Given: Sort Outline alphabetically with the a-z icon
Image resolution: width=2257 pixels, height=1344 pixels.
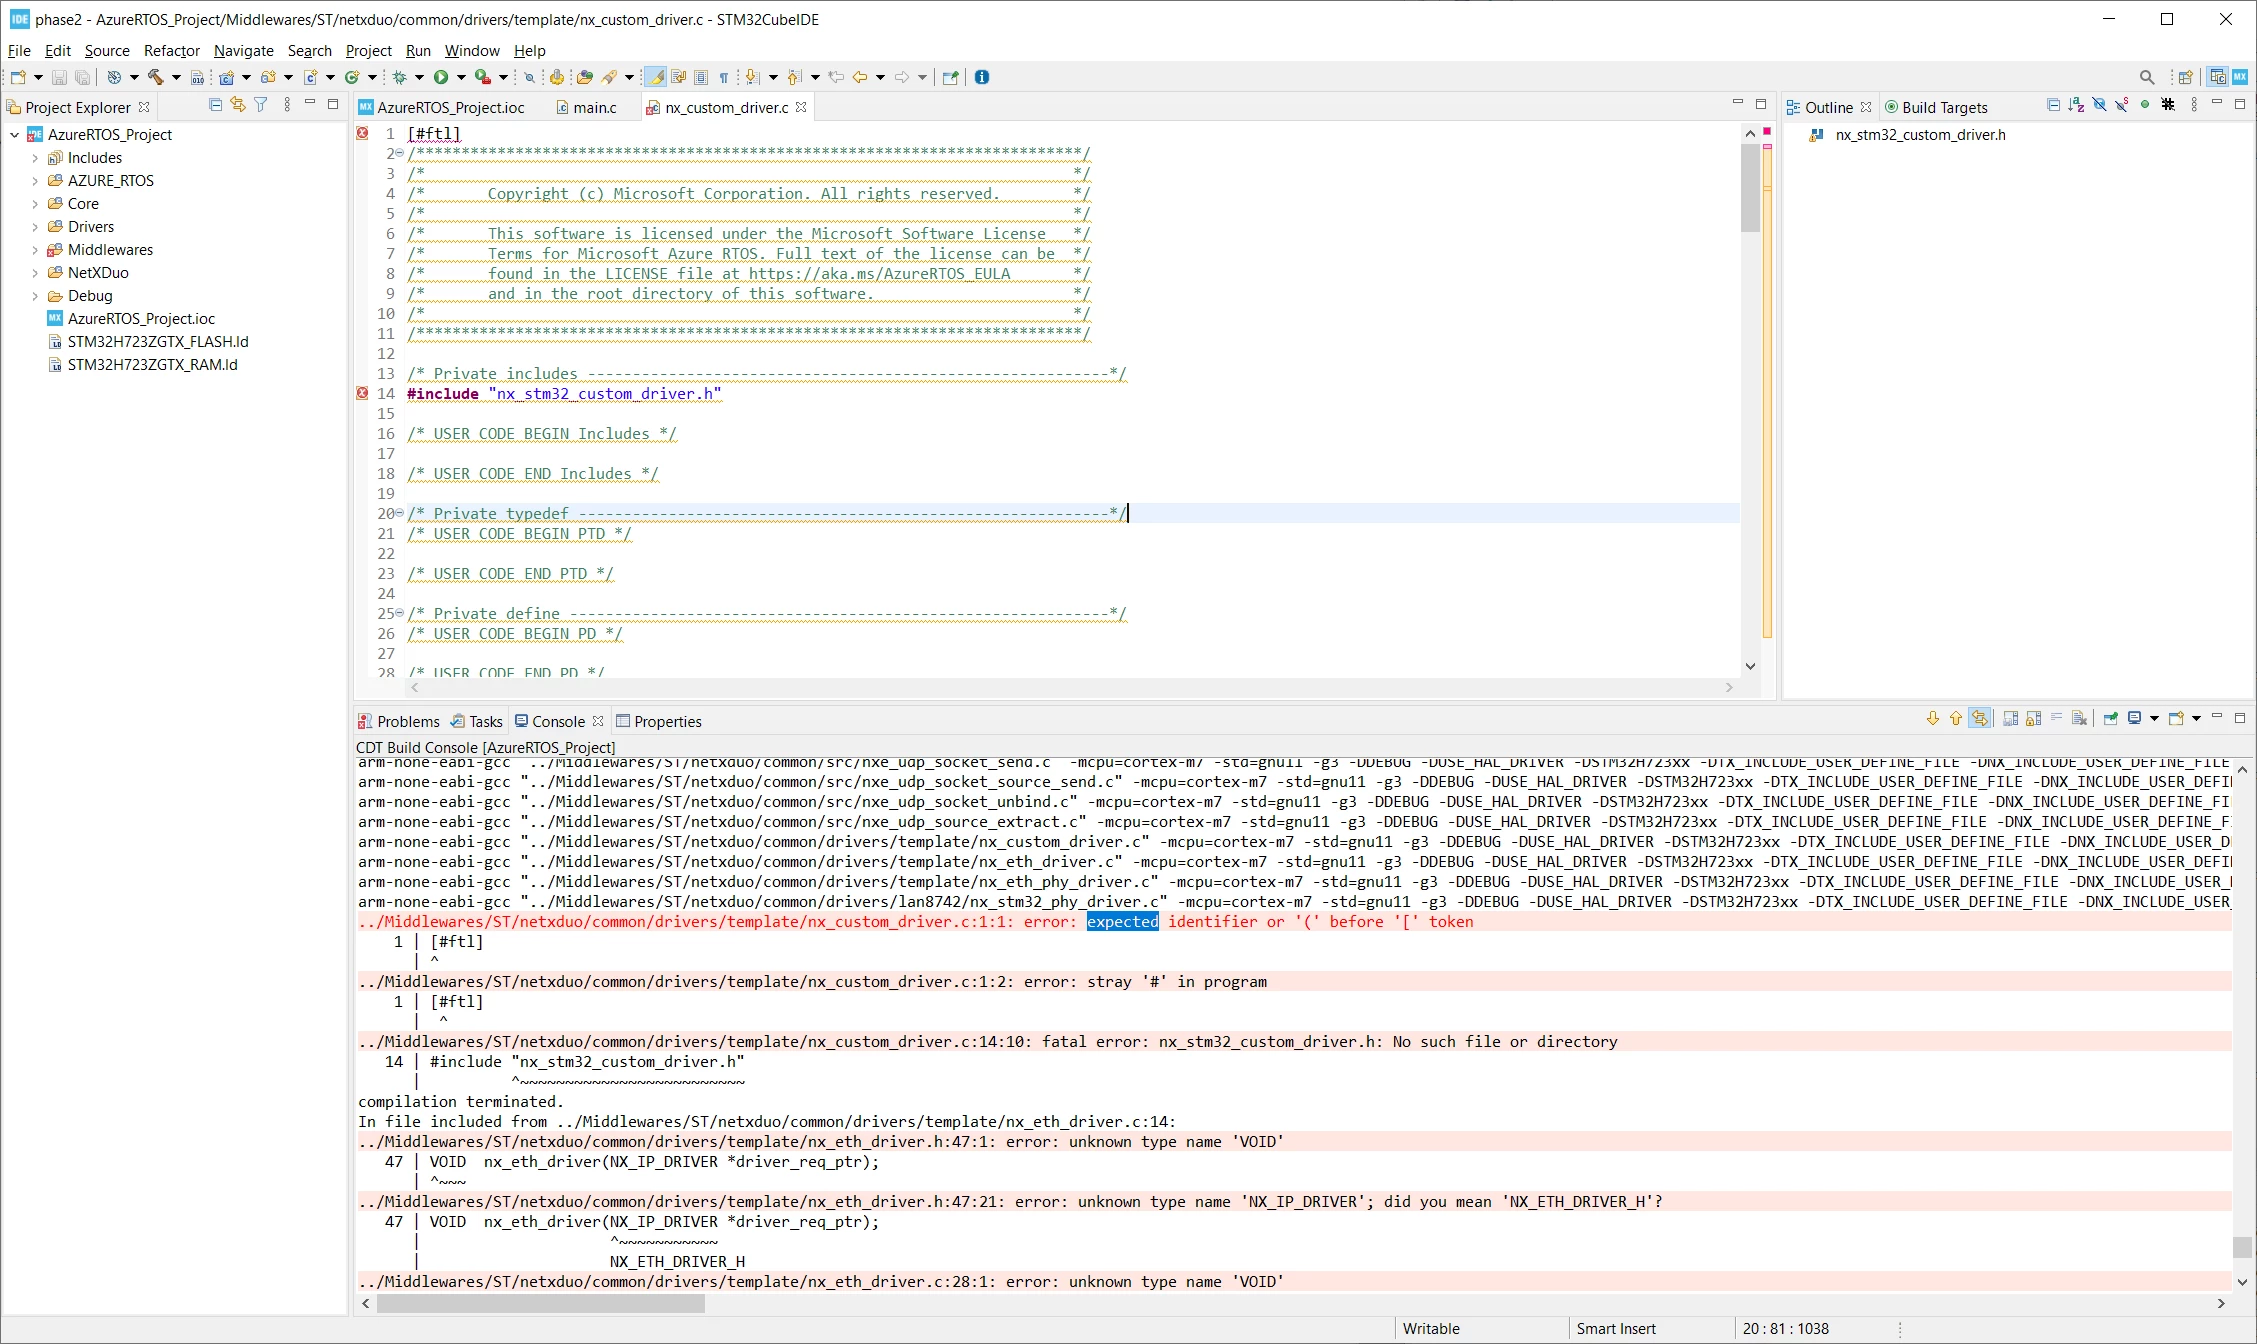Looking at the screenshot, I should [x=2076, y=105].
